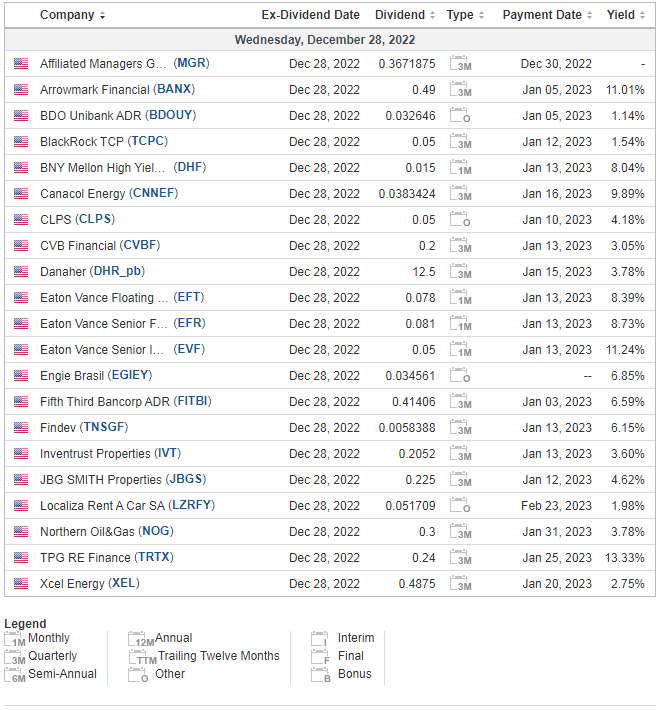Click the Wednesday, December 28, 2022 date header
The height and width of the screenshot is (710, 661).
325,40
